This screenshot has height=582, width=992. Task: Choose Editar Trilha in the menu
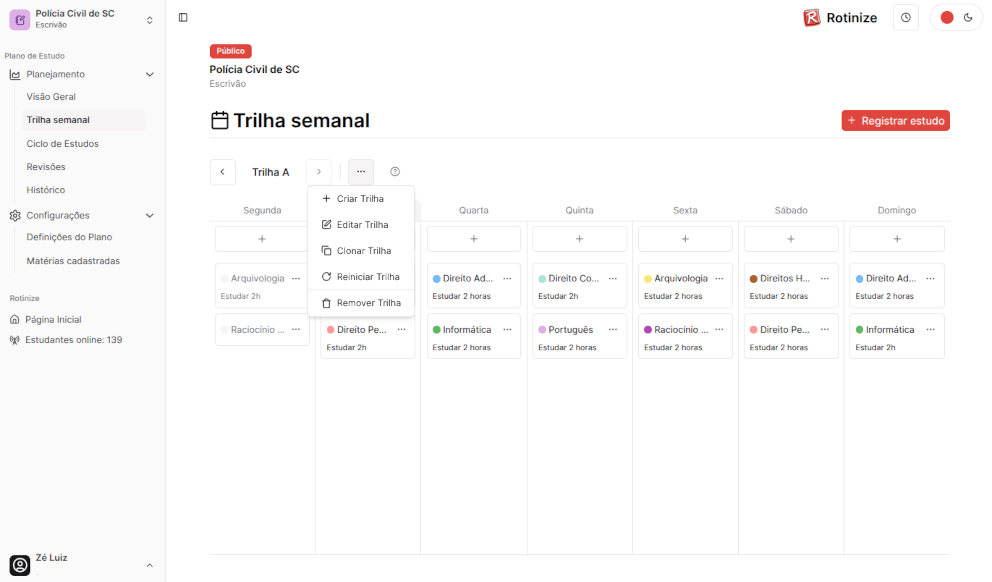tap(361, 225)
